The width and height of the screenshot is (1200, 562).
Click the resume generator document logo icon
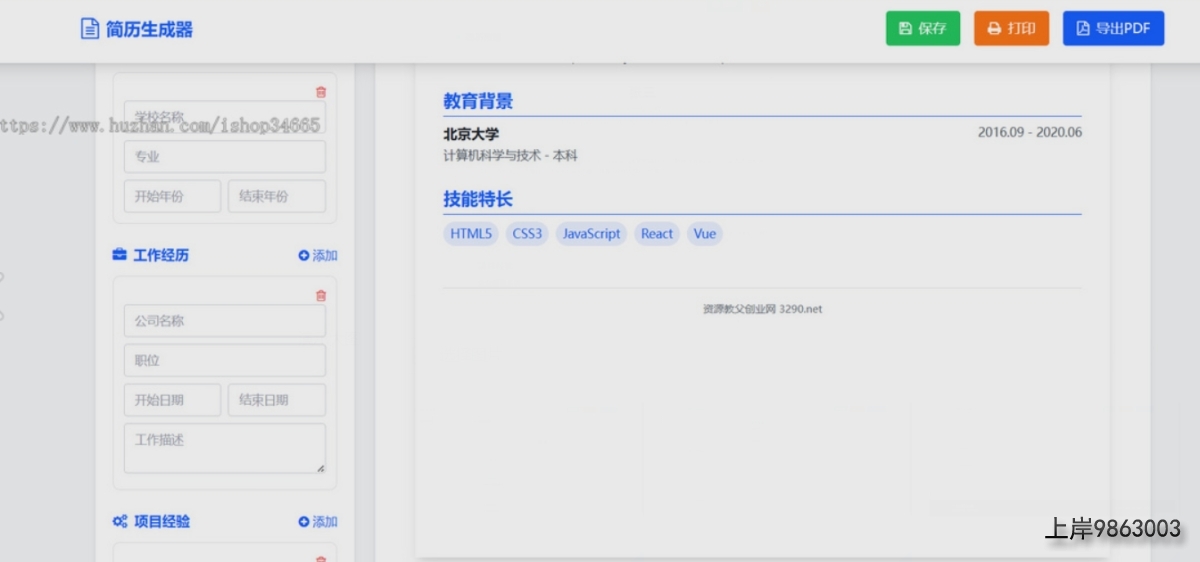pos(90,29)
